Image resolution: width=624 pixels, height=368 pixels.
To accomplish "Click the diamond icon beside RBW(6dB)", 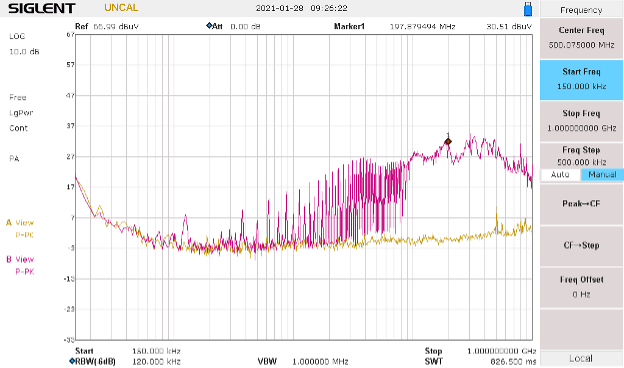I will point(72,361).
